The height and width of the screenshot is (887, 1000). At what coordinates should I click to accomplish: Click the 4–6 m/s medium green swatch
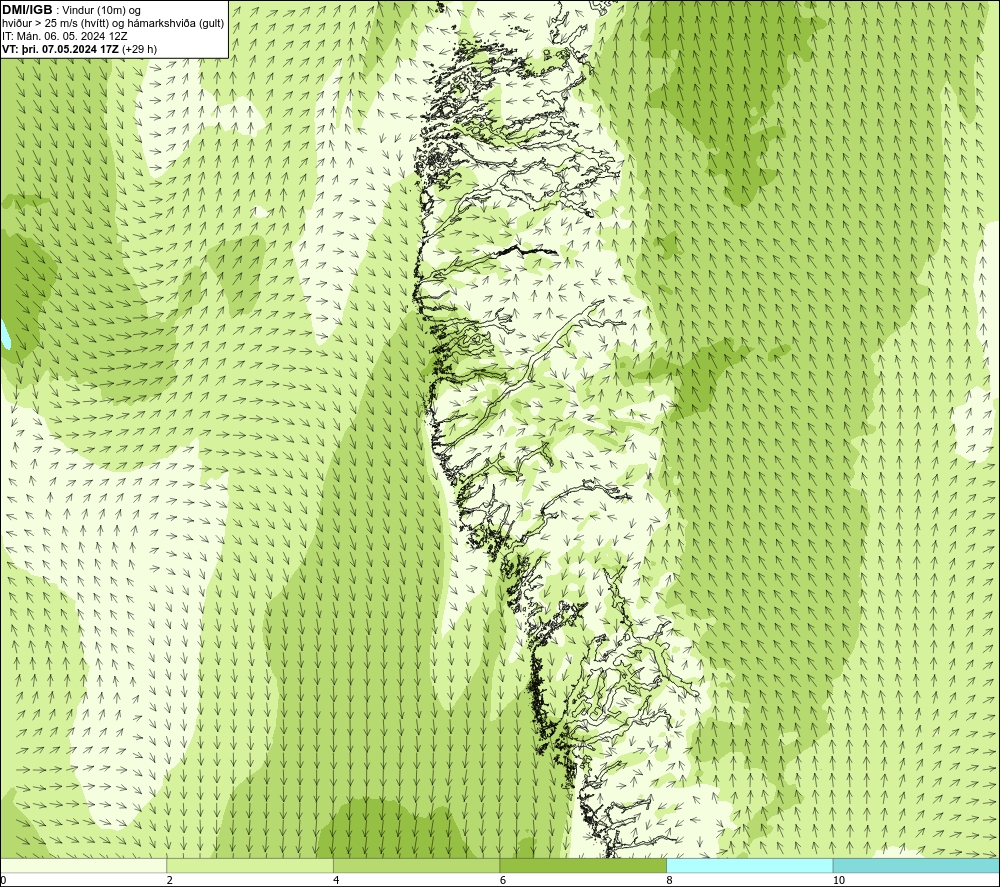pos(416,865)
